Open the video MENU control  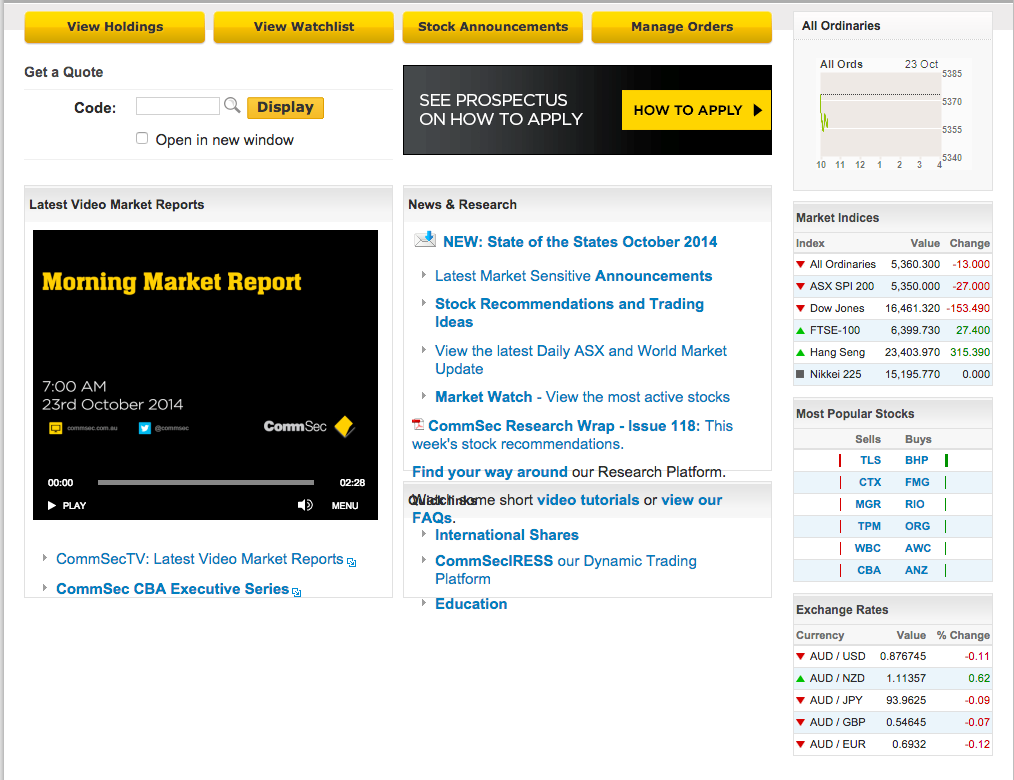click(345, 505)
